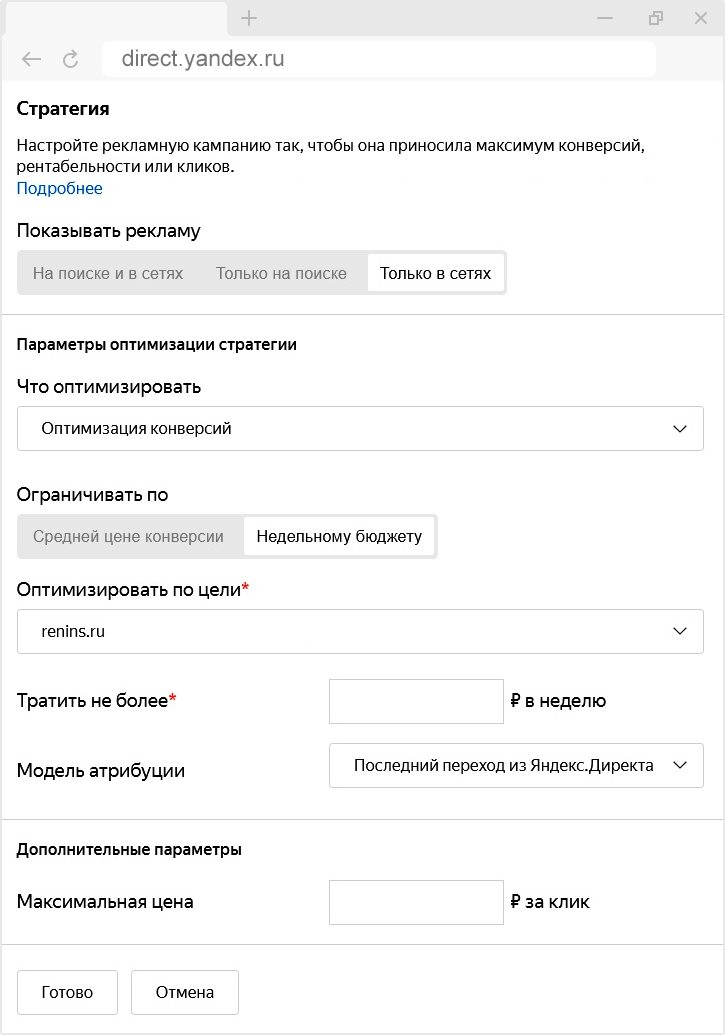Minimize the browser window

click(x=605, y=18)
